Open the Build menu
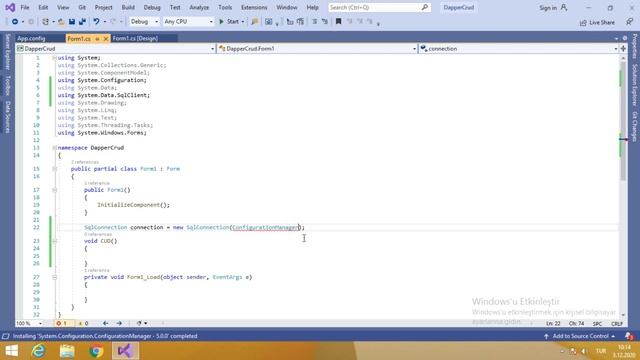This screenshot has height=360, width=640. pos(128,7)
